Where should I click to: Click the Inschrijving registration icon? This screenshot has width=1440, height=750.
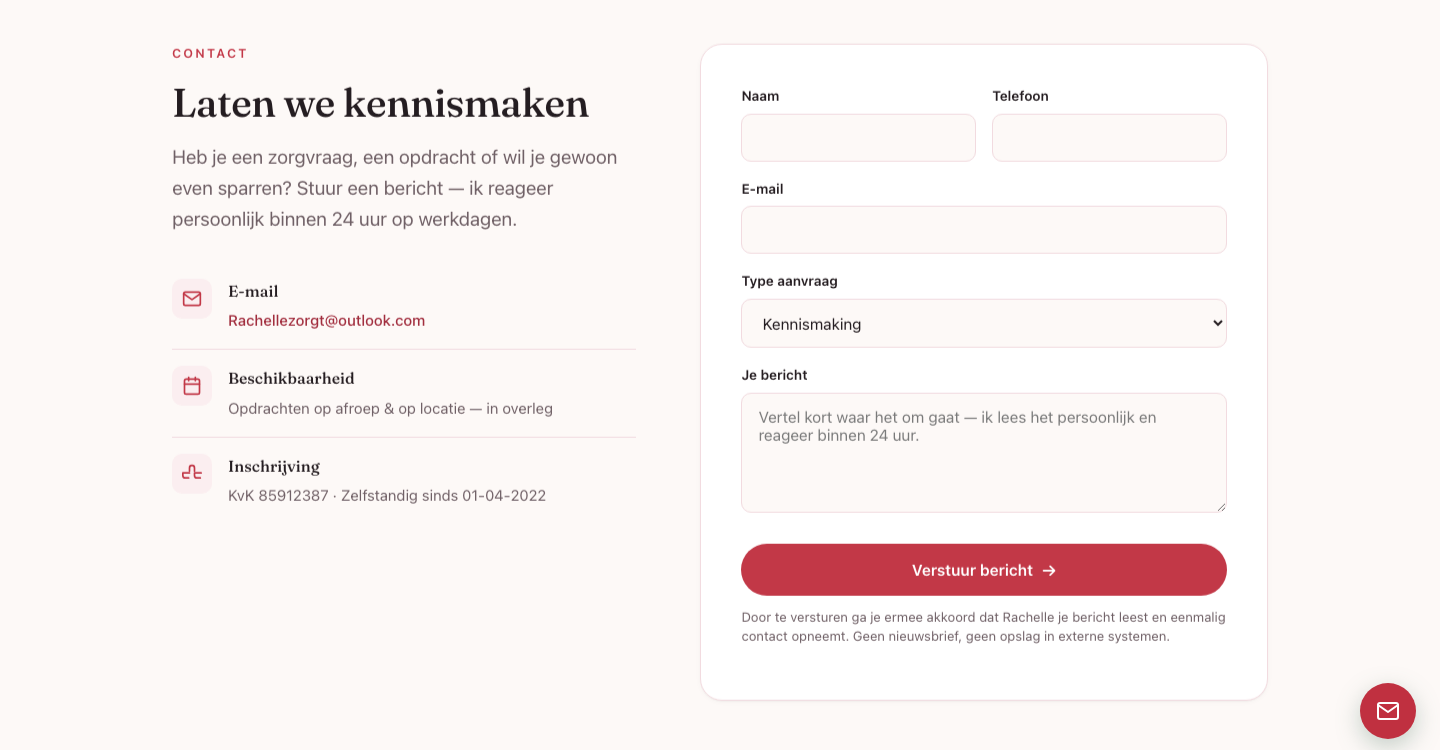click(192, 474)
